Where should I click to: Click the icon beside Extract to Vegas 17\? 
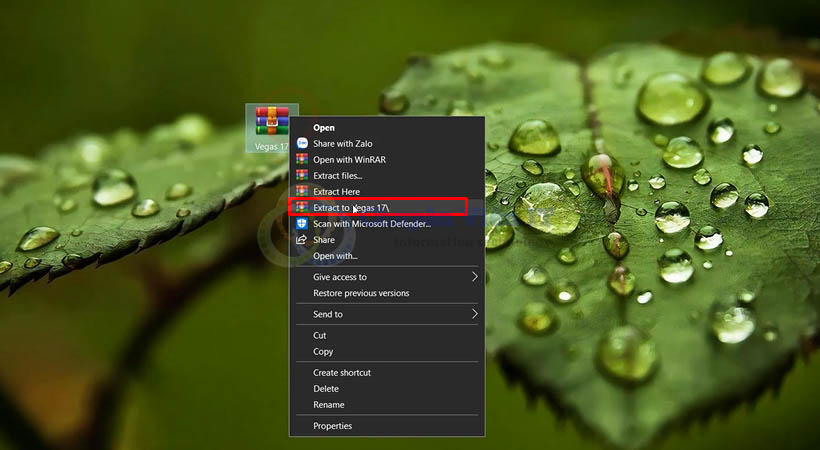tap(302, 208)
